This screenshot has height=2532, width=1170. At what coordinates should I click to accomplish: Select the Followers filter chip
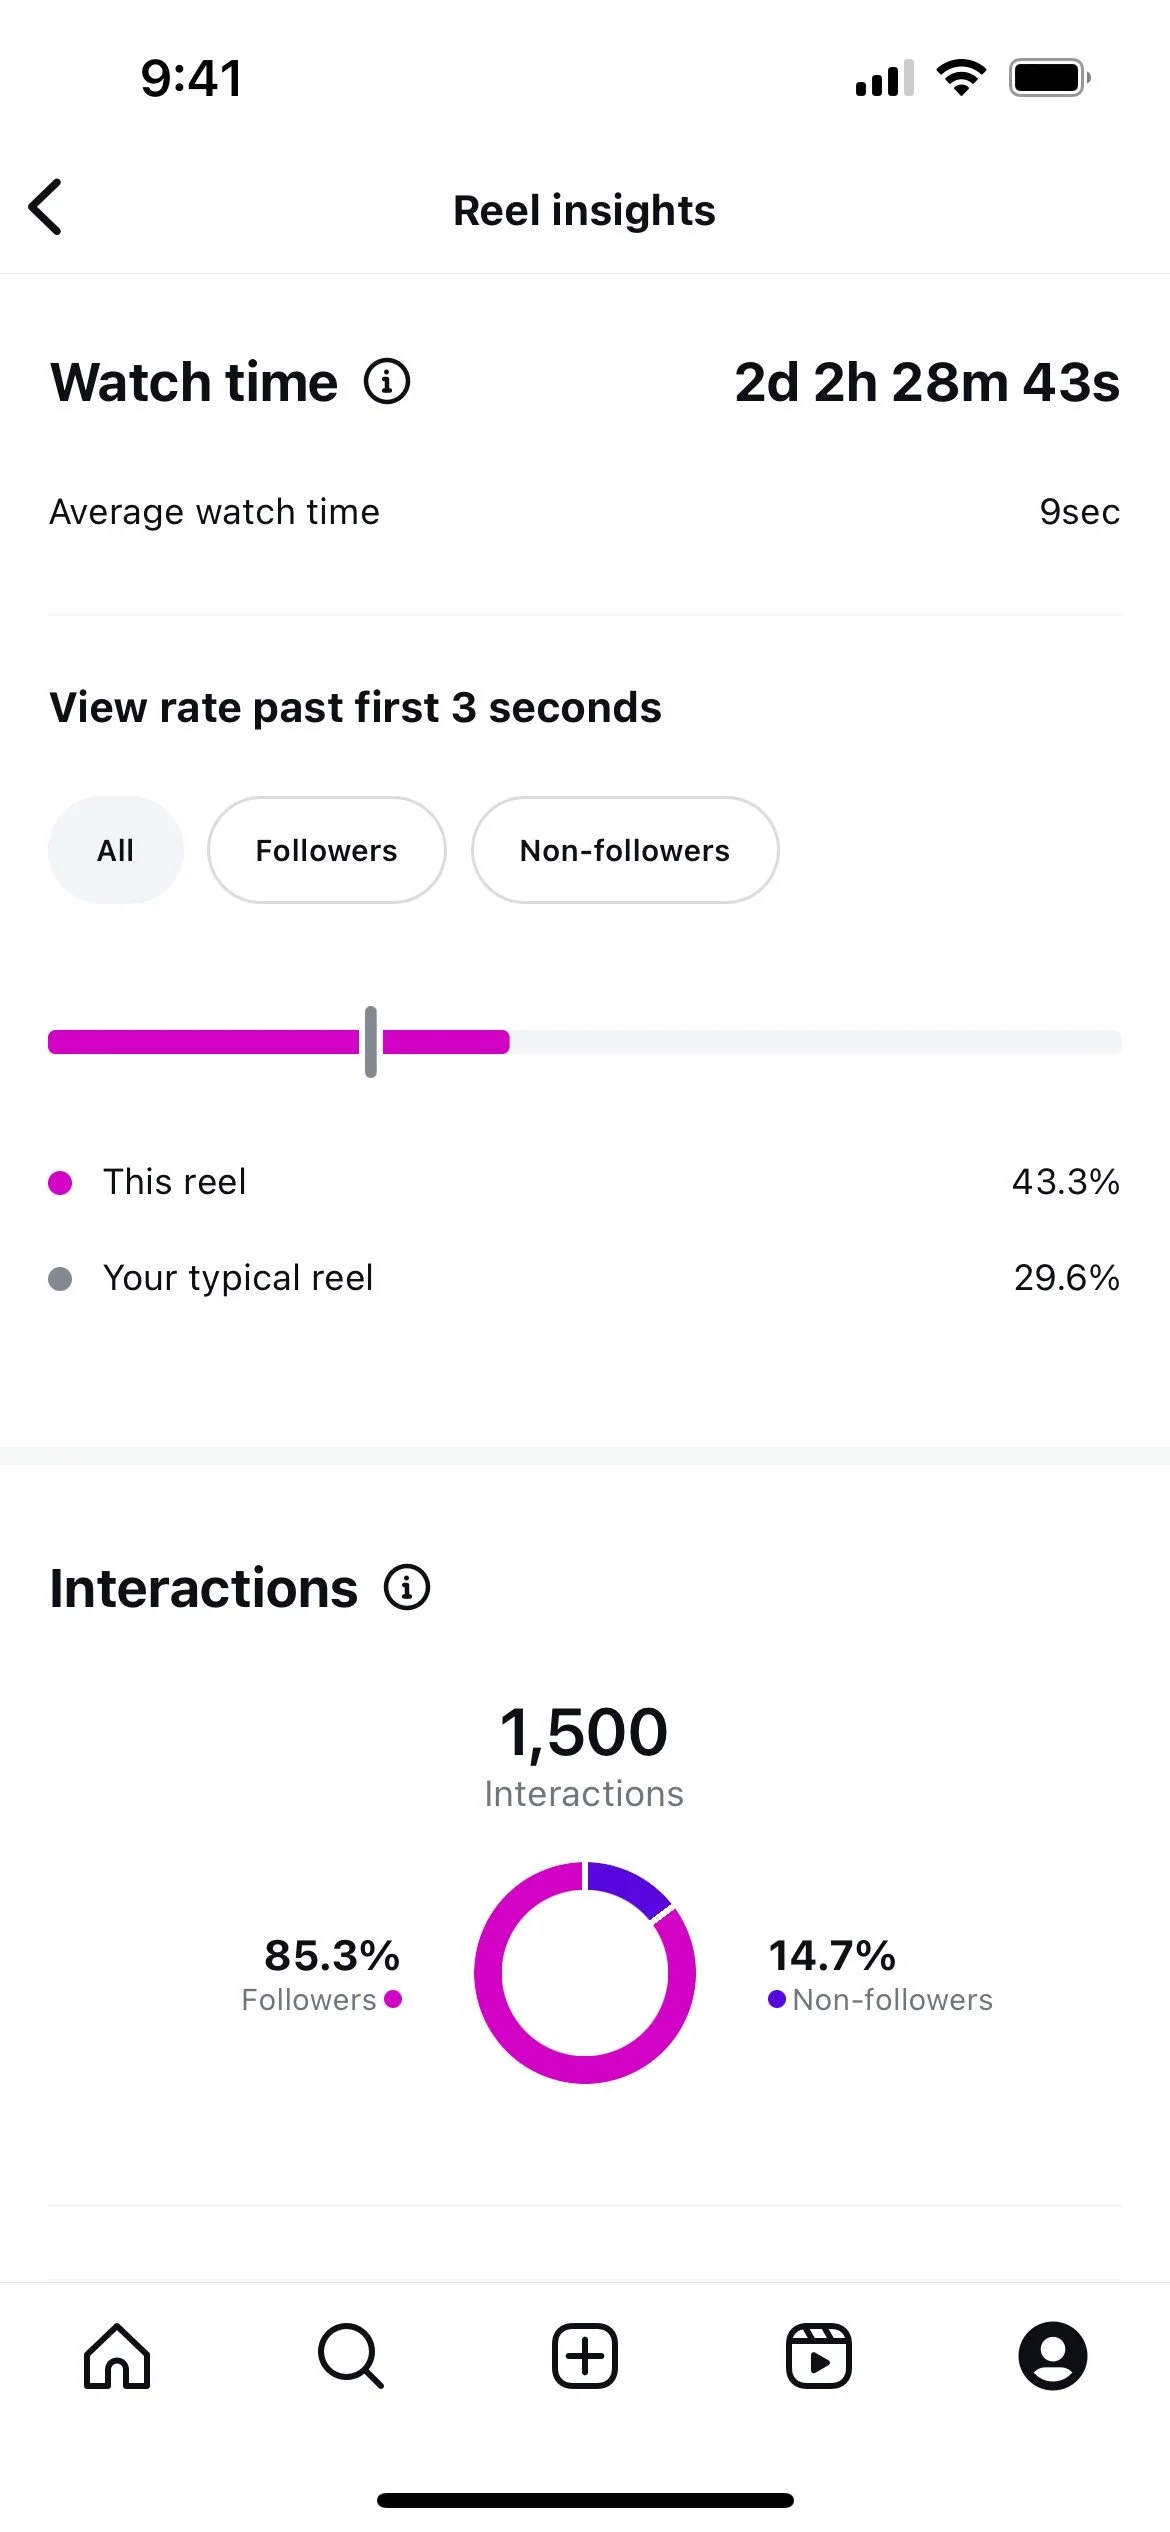click(x=327, y=850)
